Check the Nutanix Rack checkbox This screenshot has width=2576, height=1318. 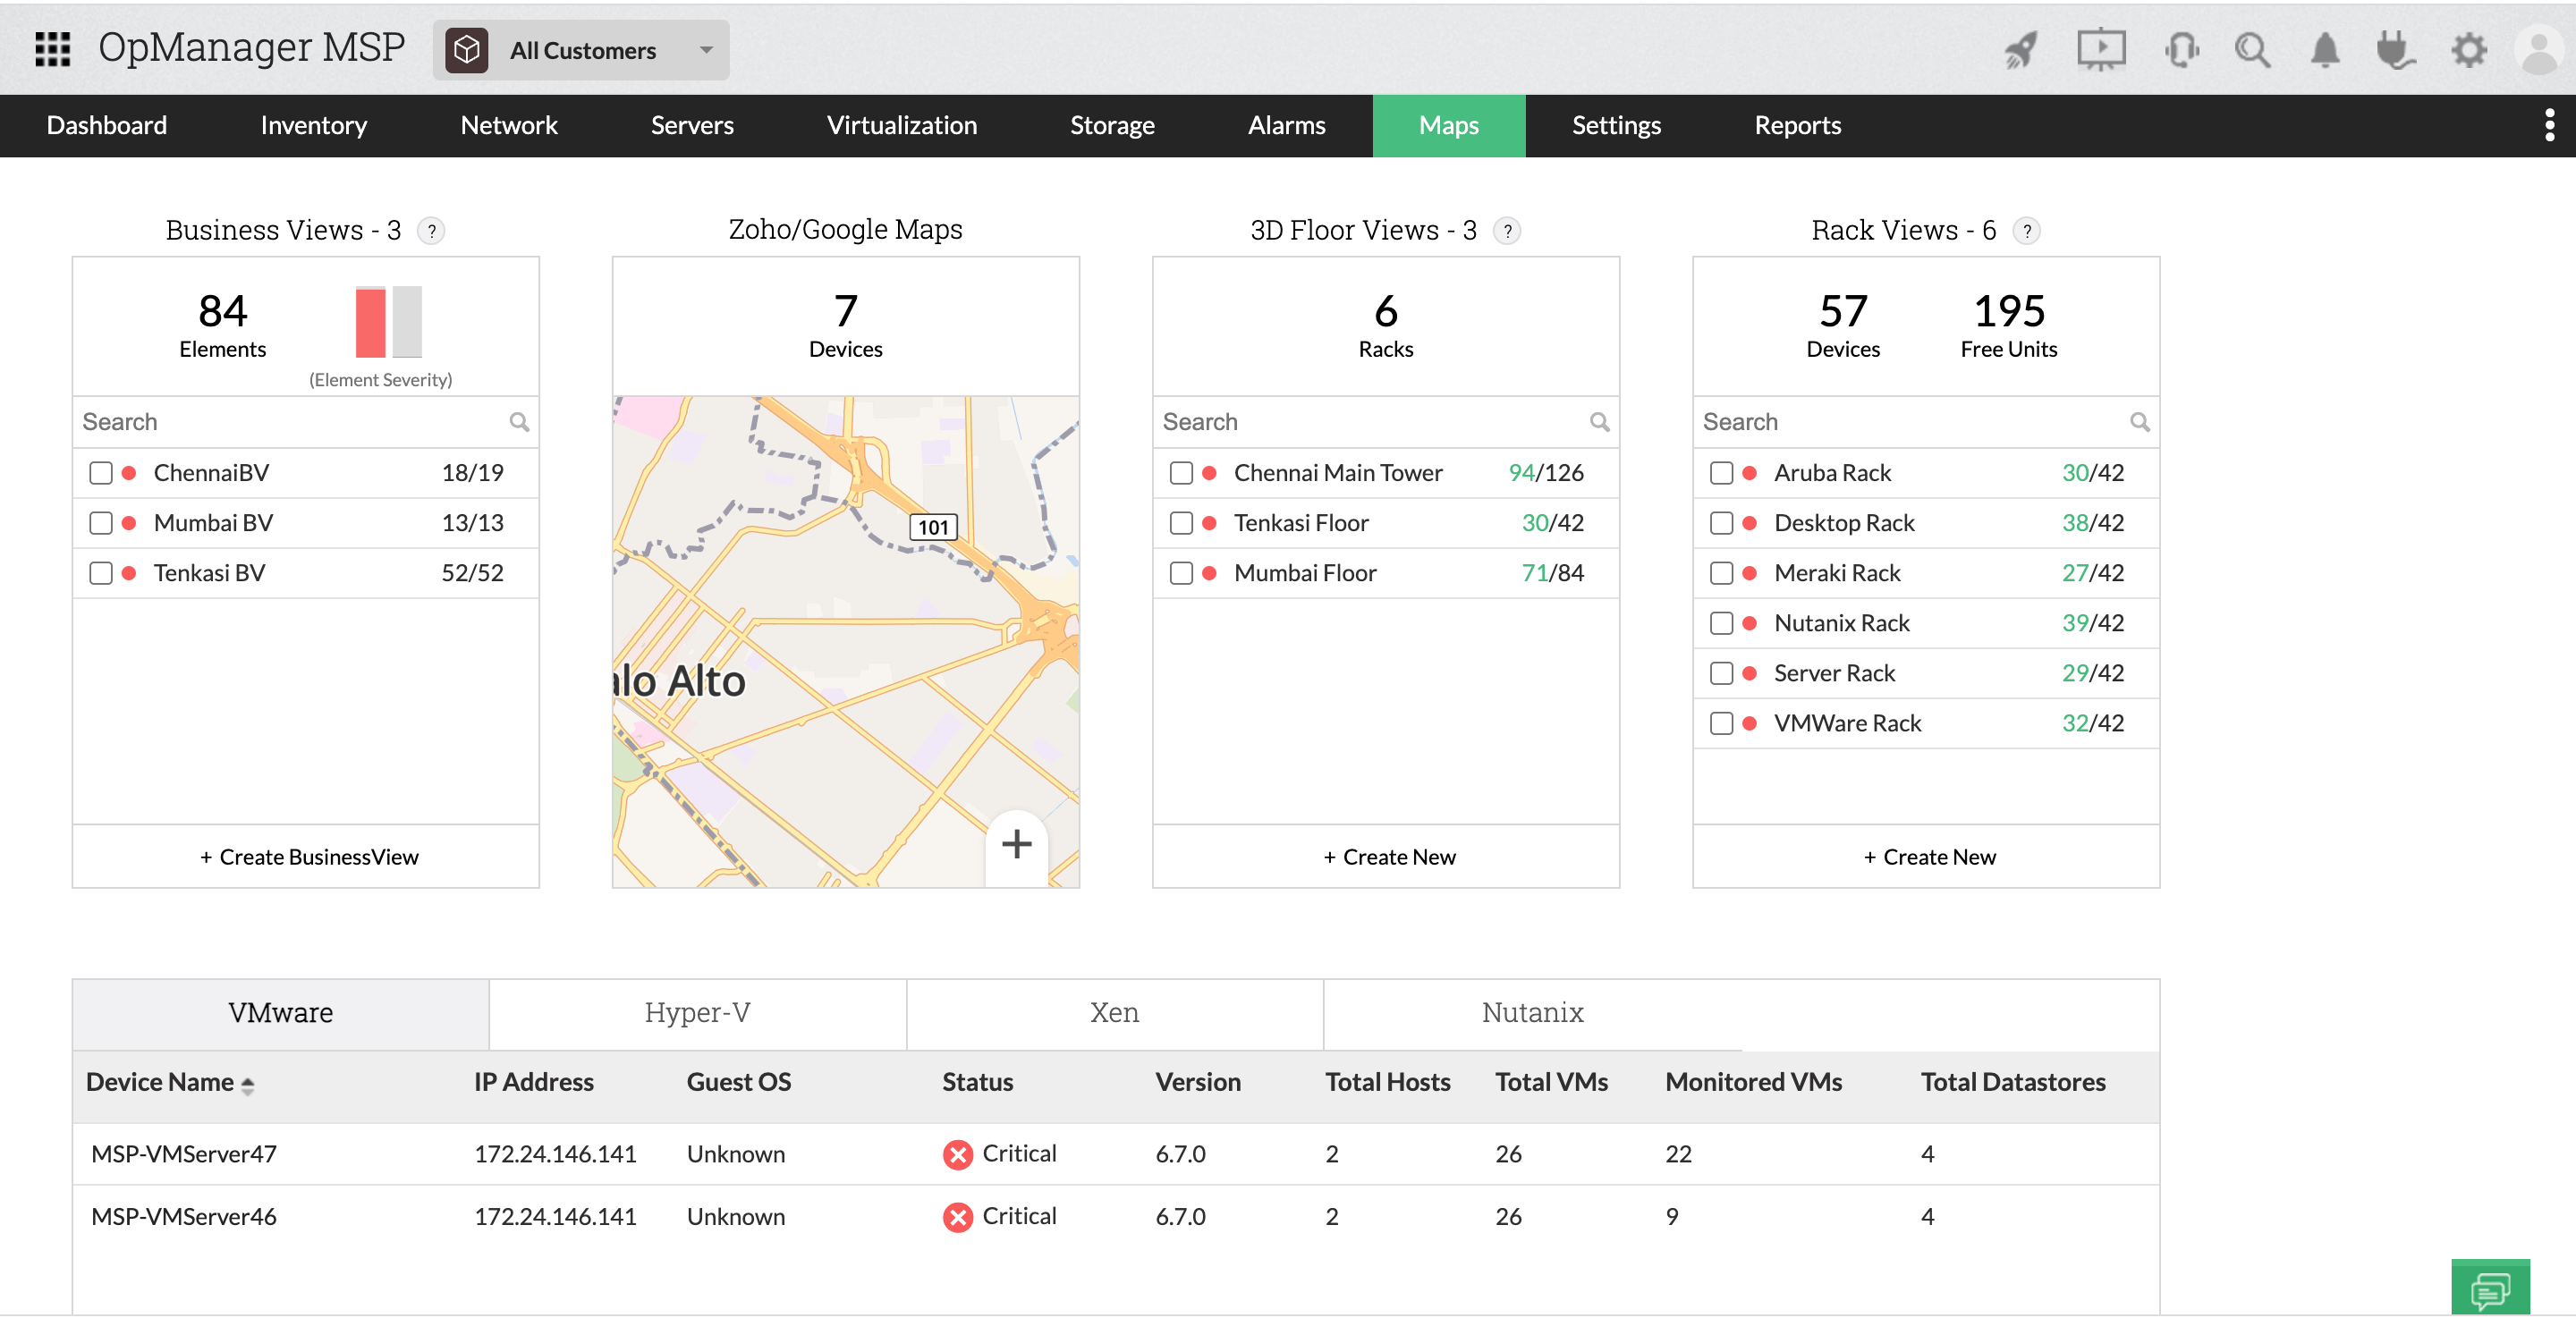(x=1721, y=623)
